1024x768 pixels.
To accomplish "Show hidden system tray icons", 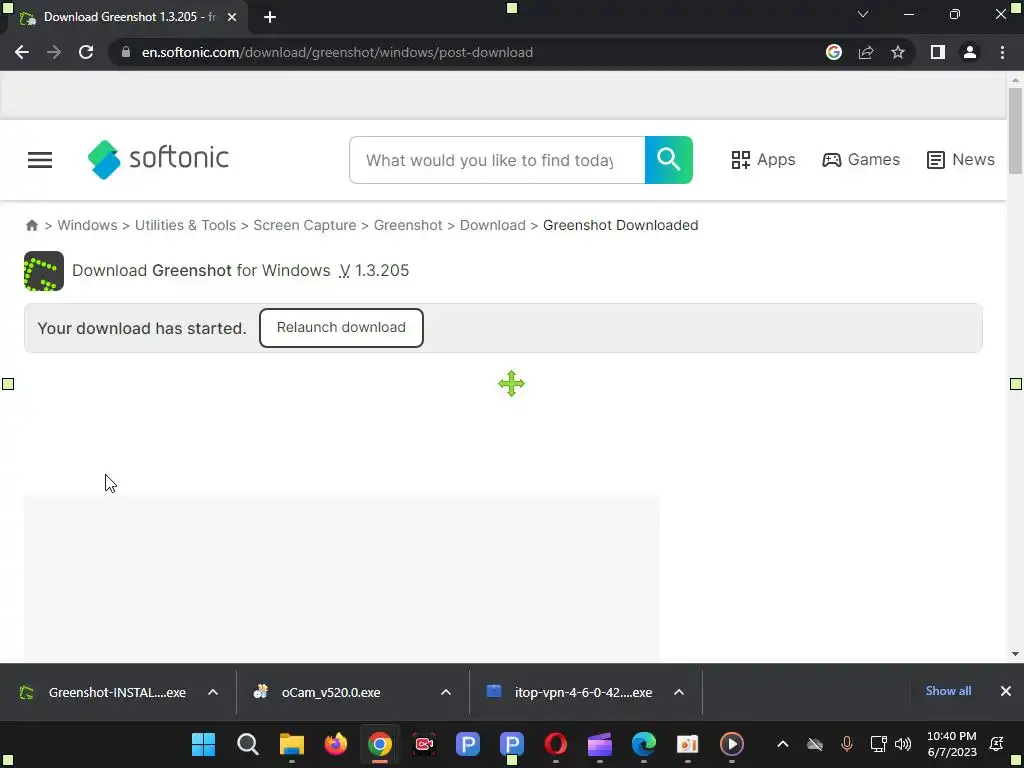I will coord(782,744).
